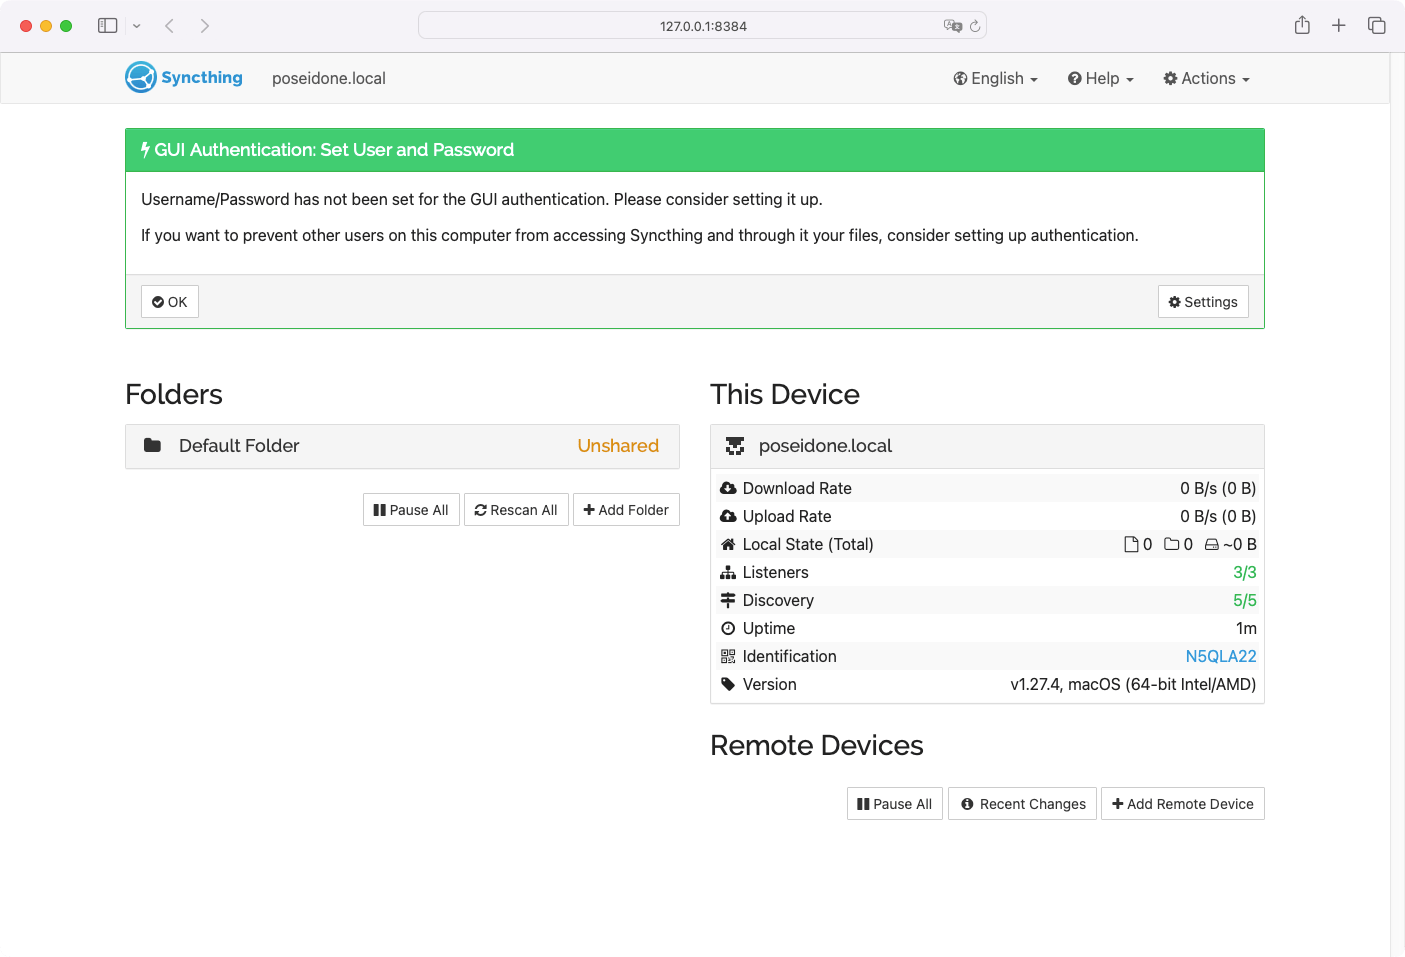Open the English language dropdown
The height and width of the screenshot is (957, 1405).
[995, 79]
